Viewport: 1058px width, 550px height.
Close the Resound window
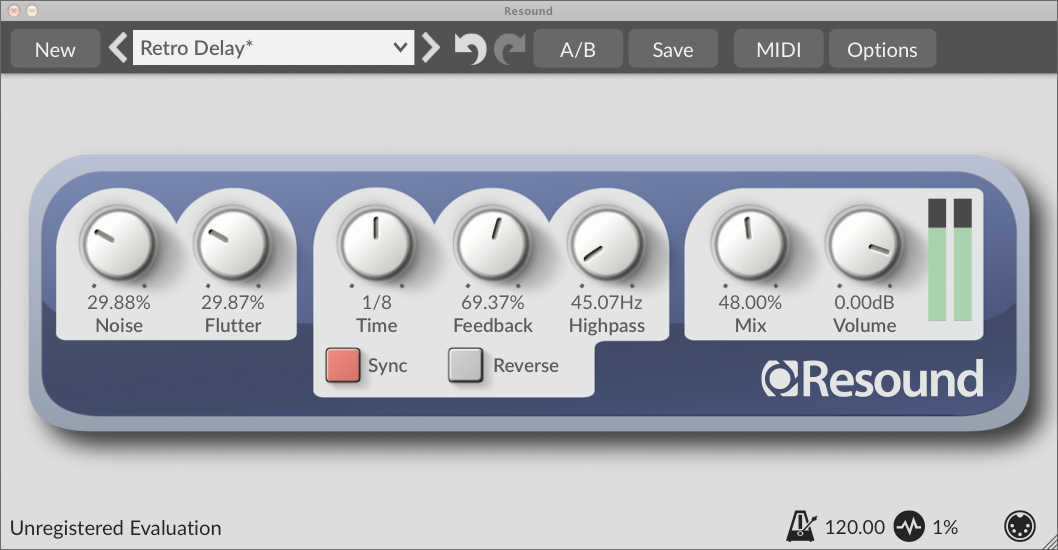pos(13,11)
